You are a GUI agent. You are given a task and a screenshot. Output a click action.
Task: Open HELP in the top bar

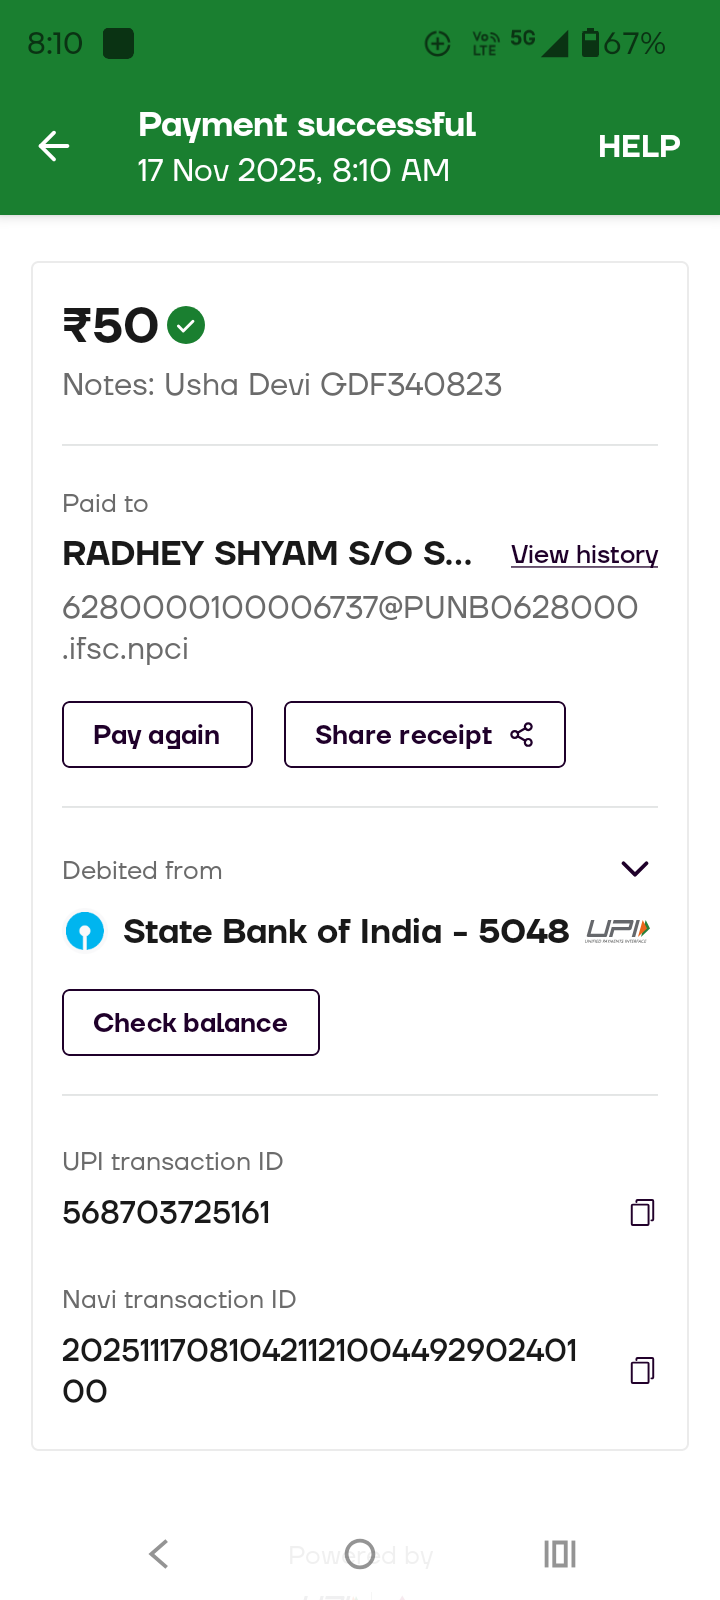coord(639,147)
